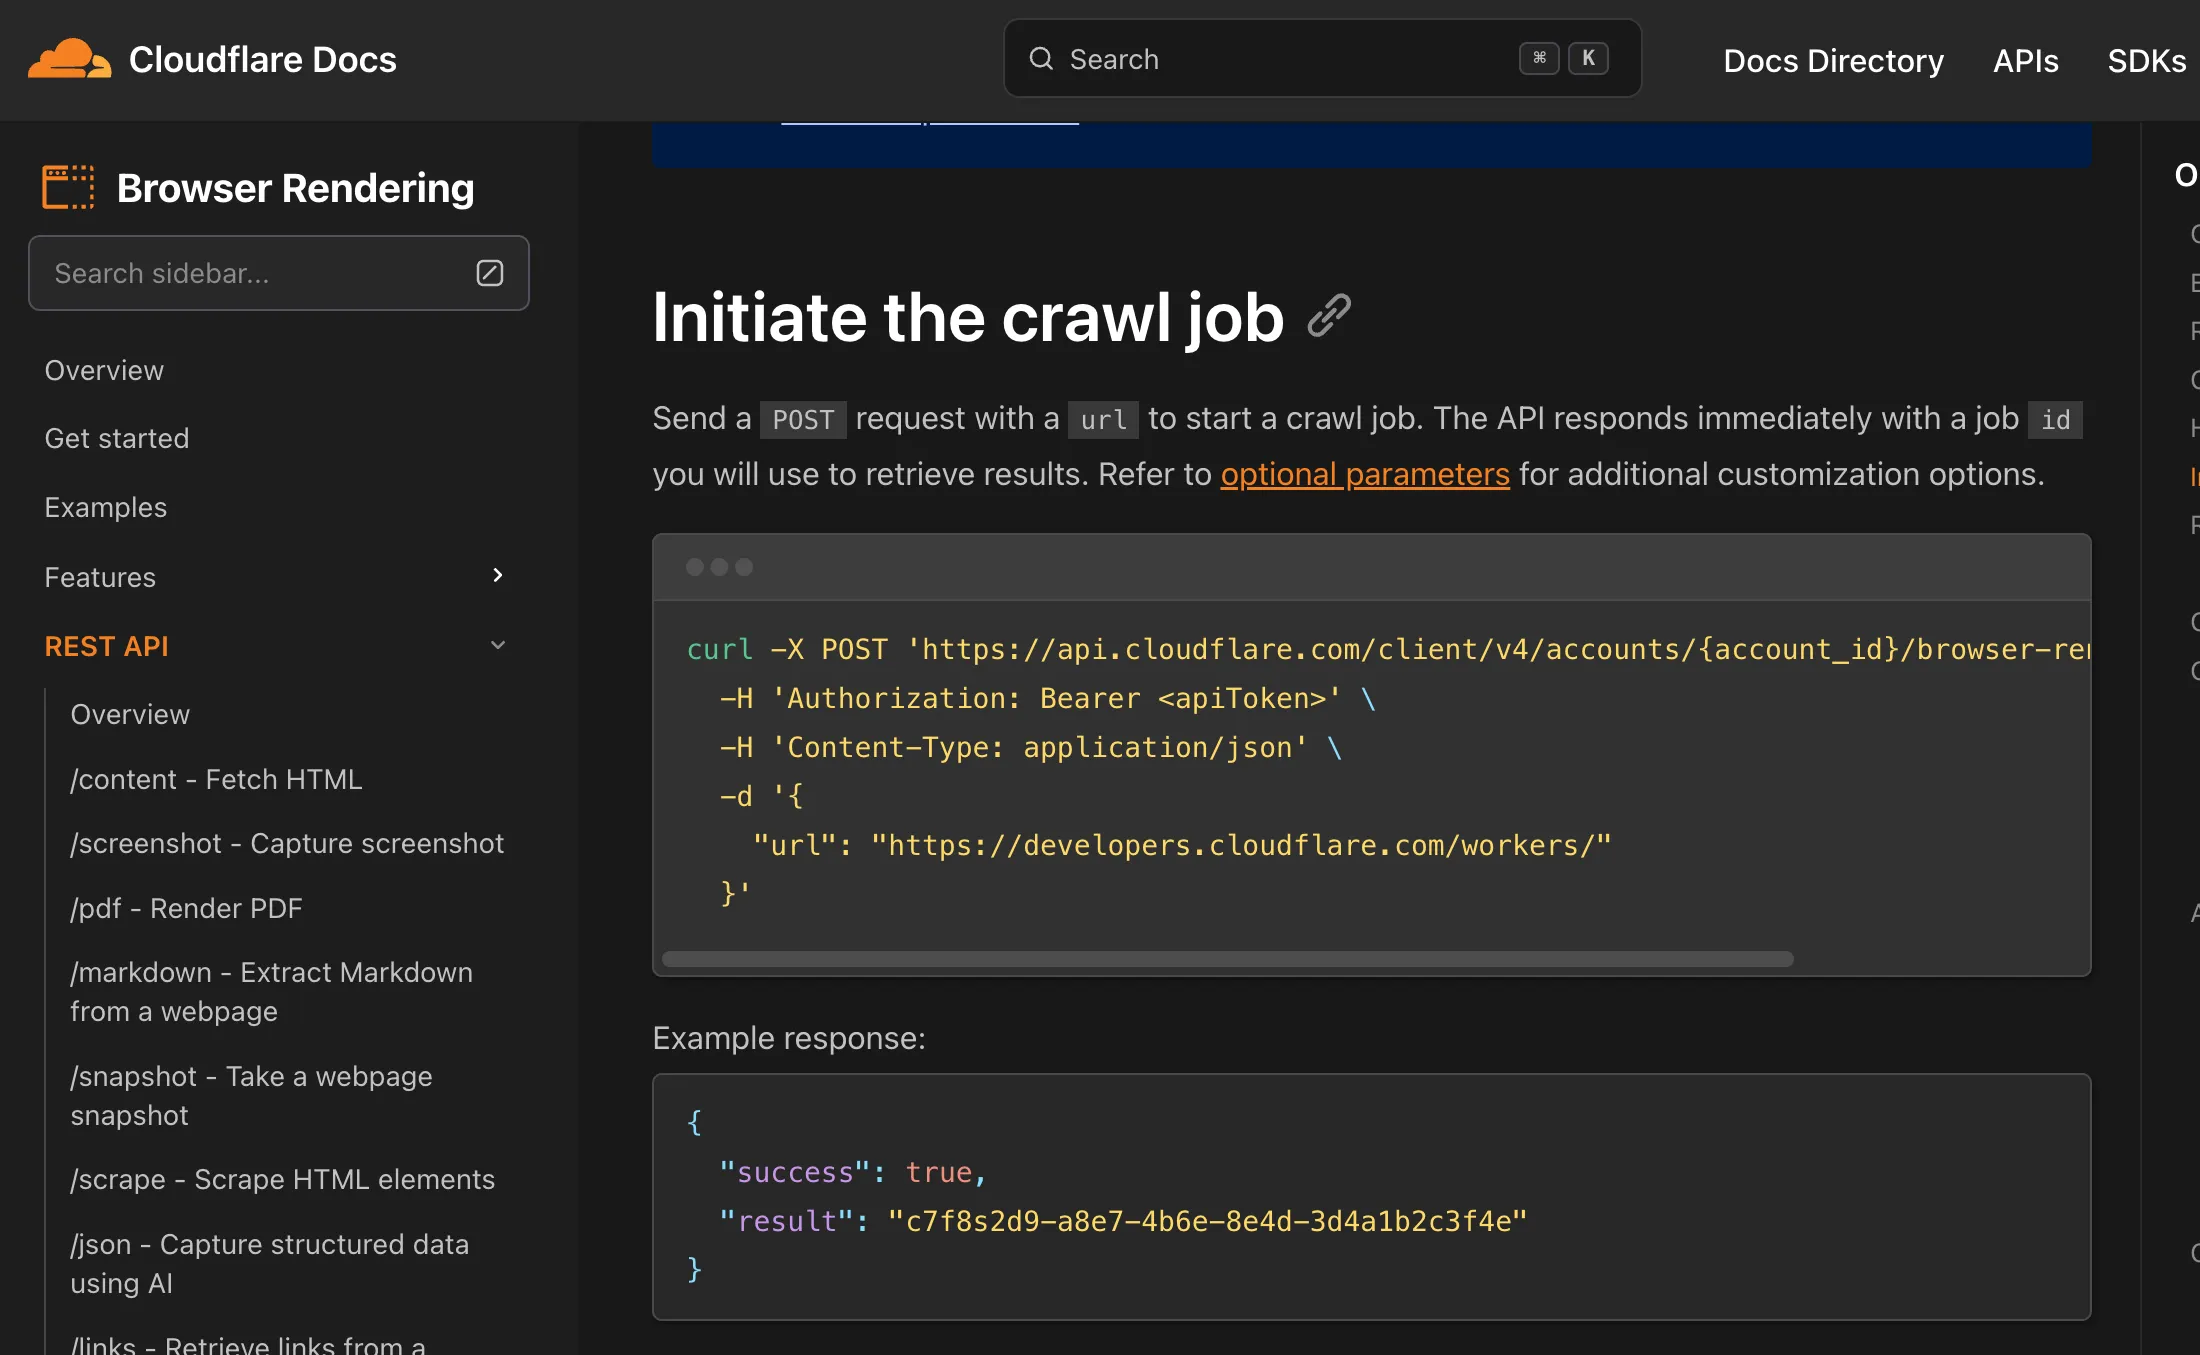Follow the optional parameters link

[1365, 474]
